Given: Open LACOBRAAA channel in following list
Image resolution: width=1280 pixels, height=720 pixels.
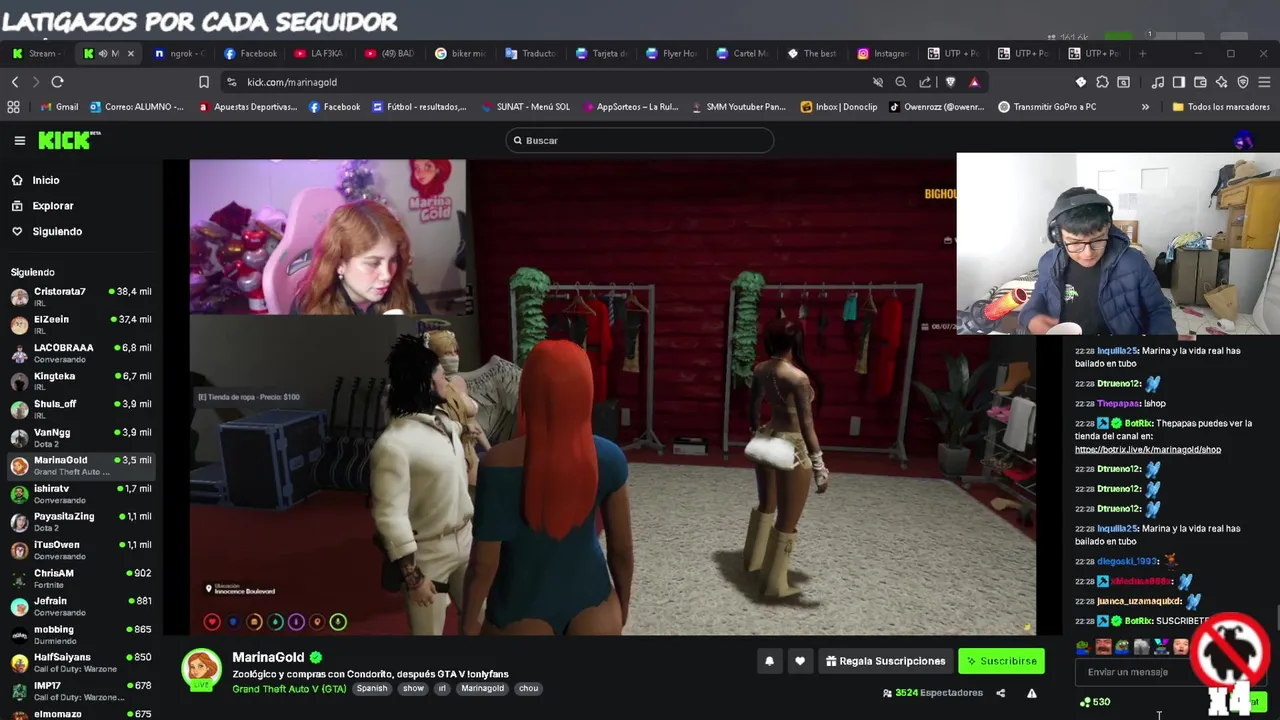Looking at the screenshot, I should pos(80,353).
